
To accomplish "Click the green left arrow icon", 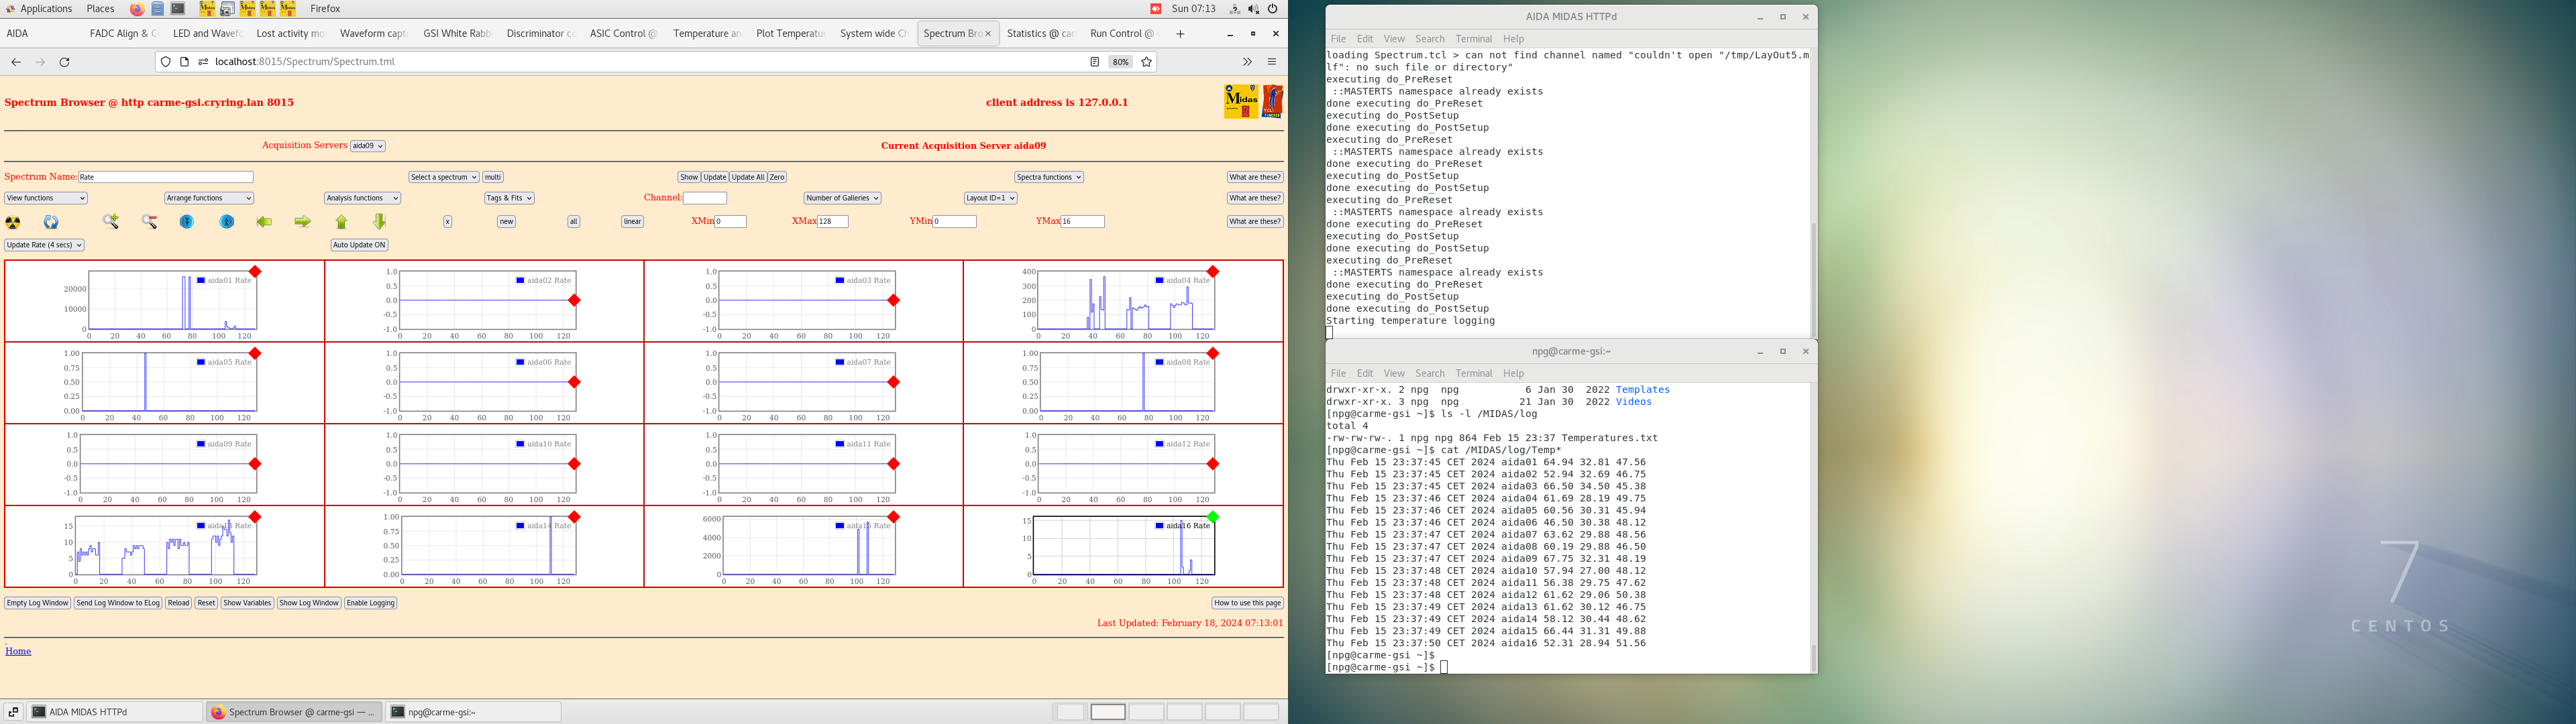I will [264, 222].
